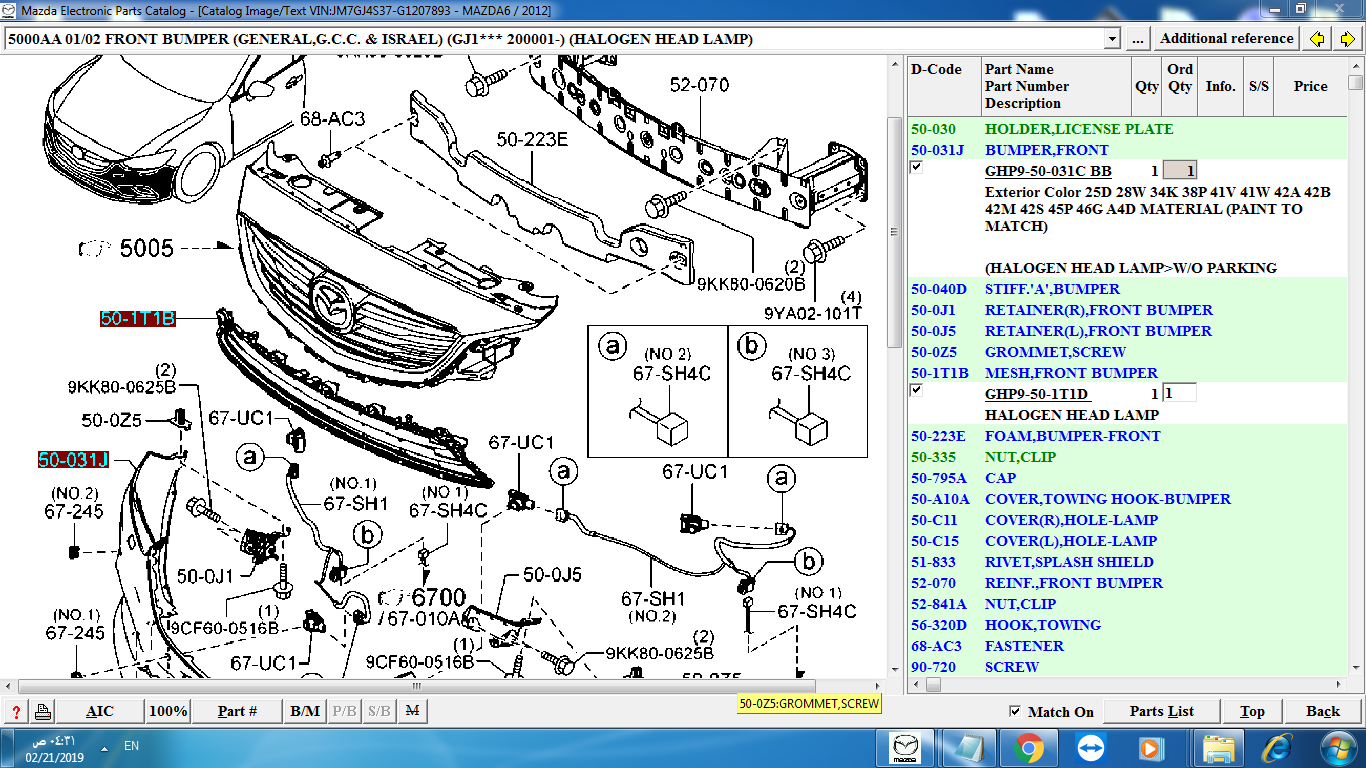The width and height of the screenshot is (1366, 768).
Task: Click the yellow right arrow navigation icon
Action: pos(1347,39)
